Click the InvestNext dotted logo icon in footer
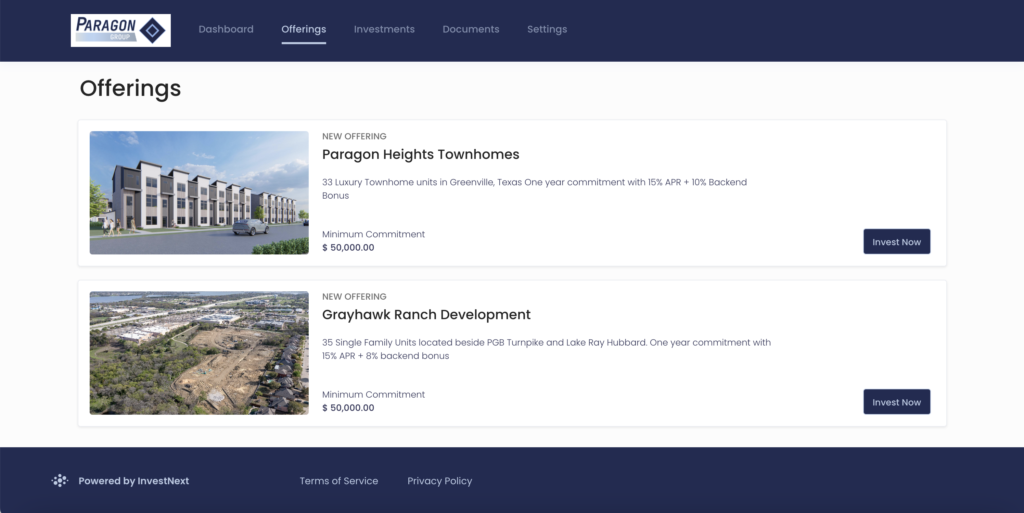Image resolution: width=1024 pixels, height=513 pixels. click(60, 481)
